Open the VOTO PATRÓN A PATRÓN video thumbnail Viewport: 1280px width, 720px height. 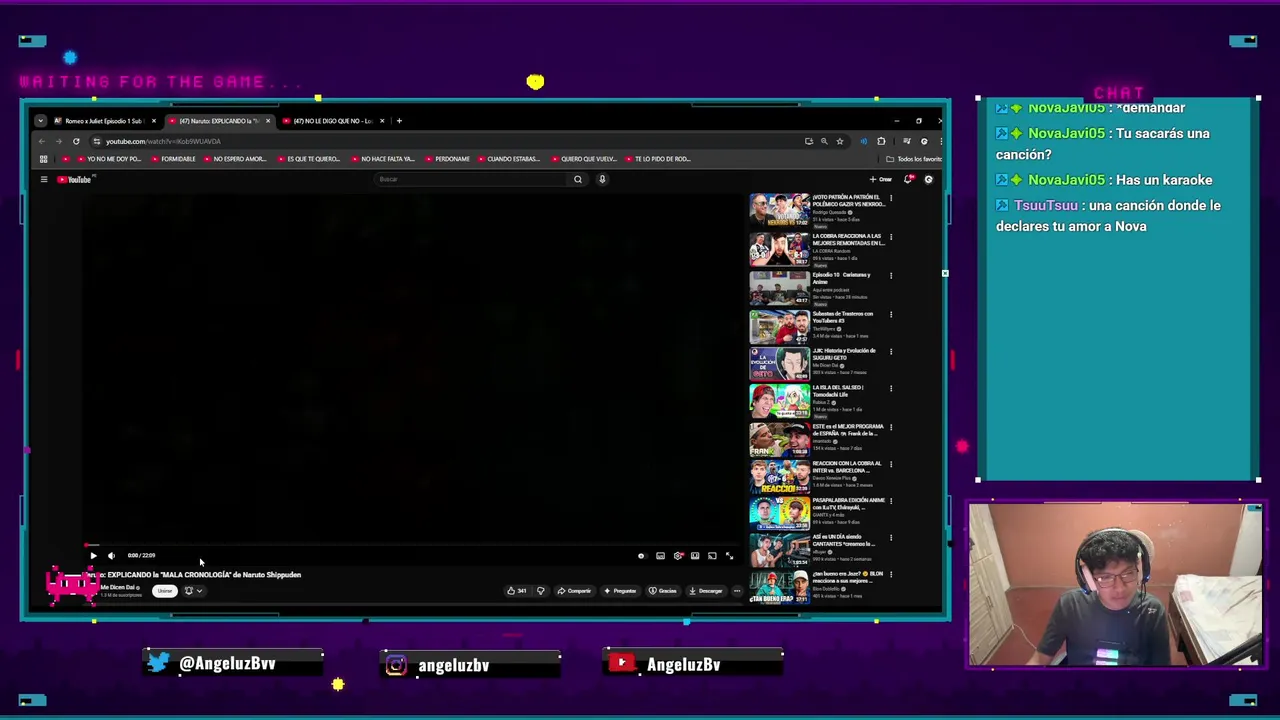[x=780, y=211]
